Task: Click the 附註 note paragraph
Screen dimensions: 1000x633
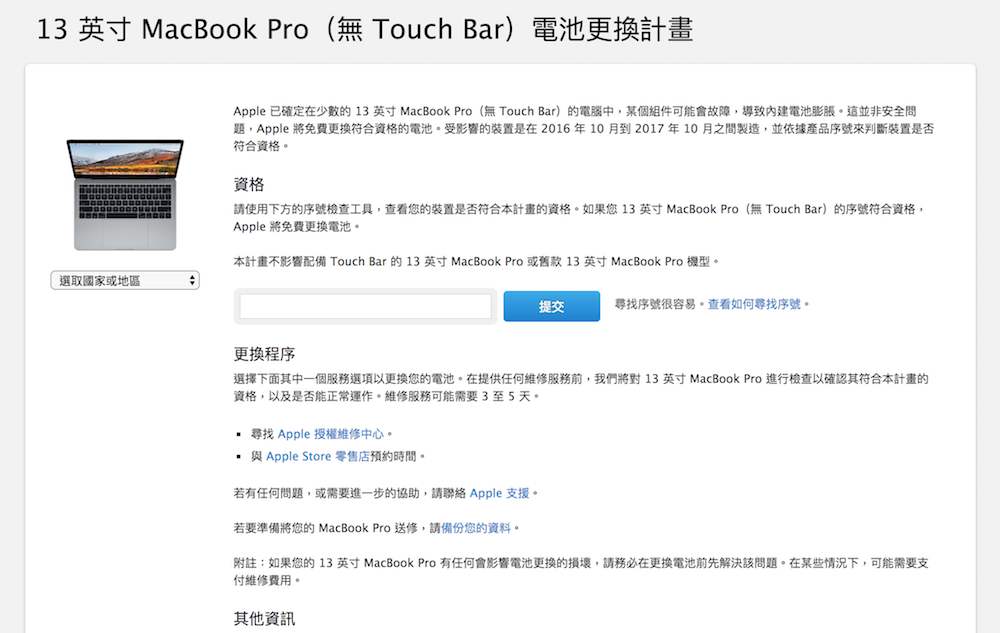Action: coord(581,571)
